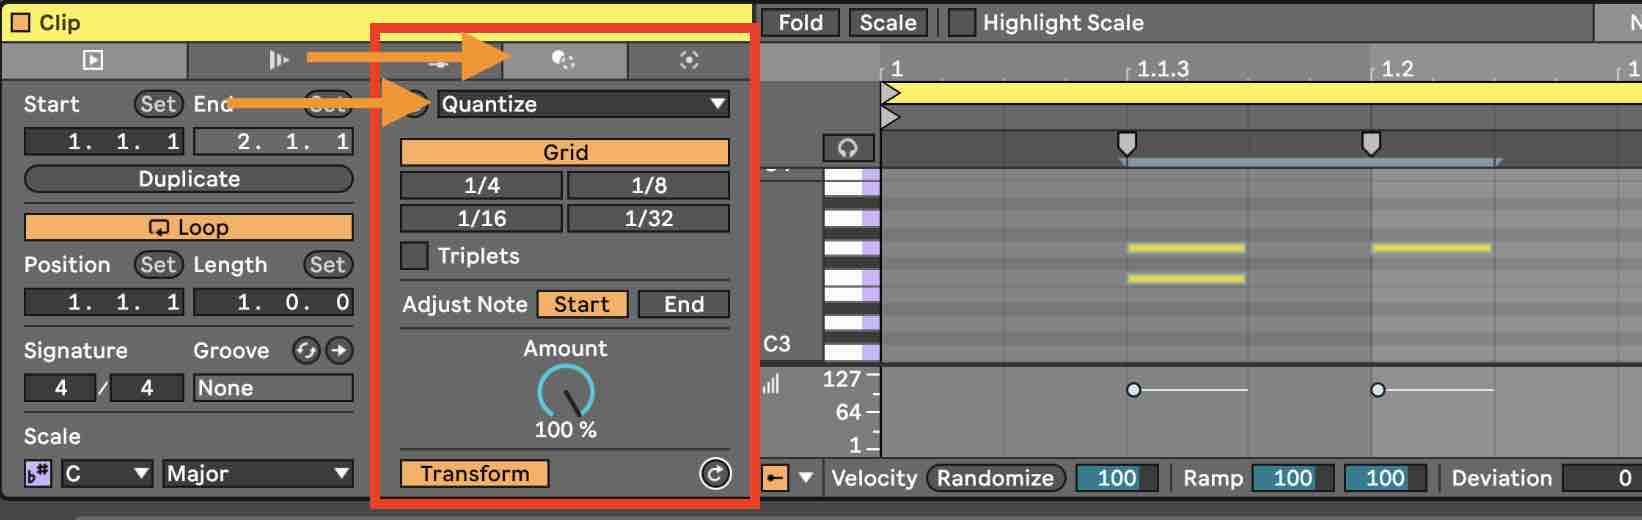1642x520 pixels.
Task: Click the Groove hot-swap icon
Action: click(x=306, y=350)
